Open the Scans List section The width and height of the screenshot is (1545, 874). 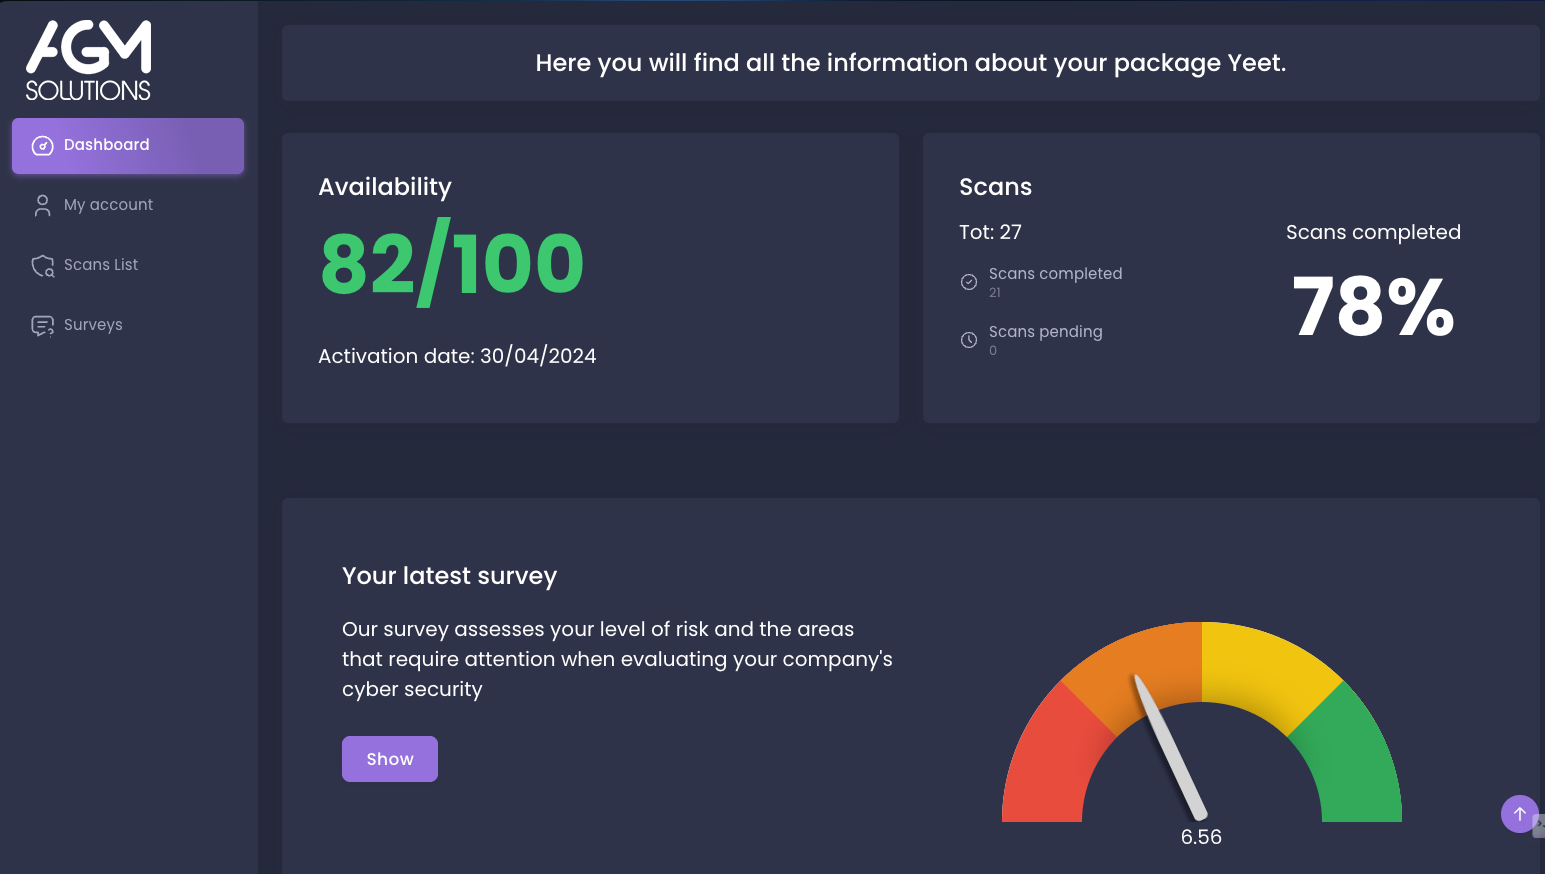point(101,265)
